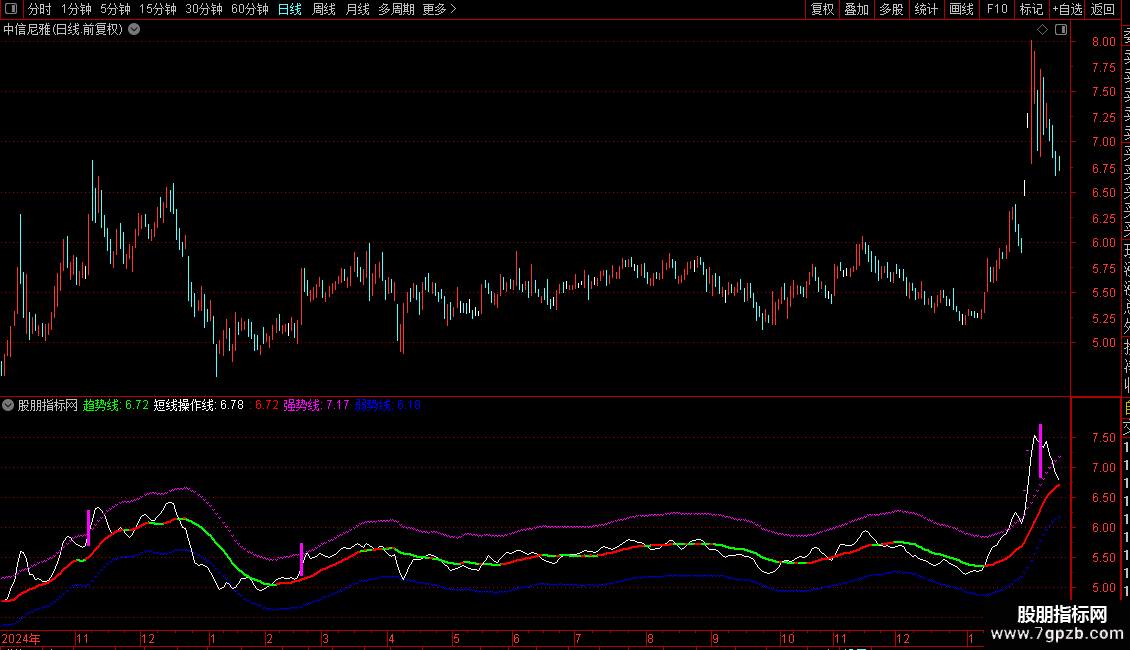Select the 60分钟 period

[x=249, y=9]
